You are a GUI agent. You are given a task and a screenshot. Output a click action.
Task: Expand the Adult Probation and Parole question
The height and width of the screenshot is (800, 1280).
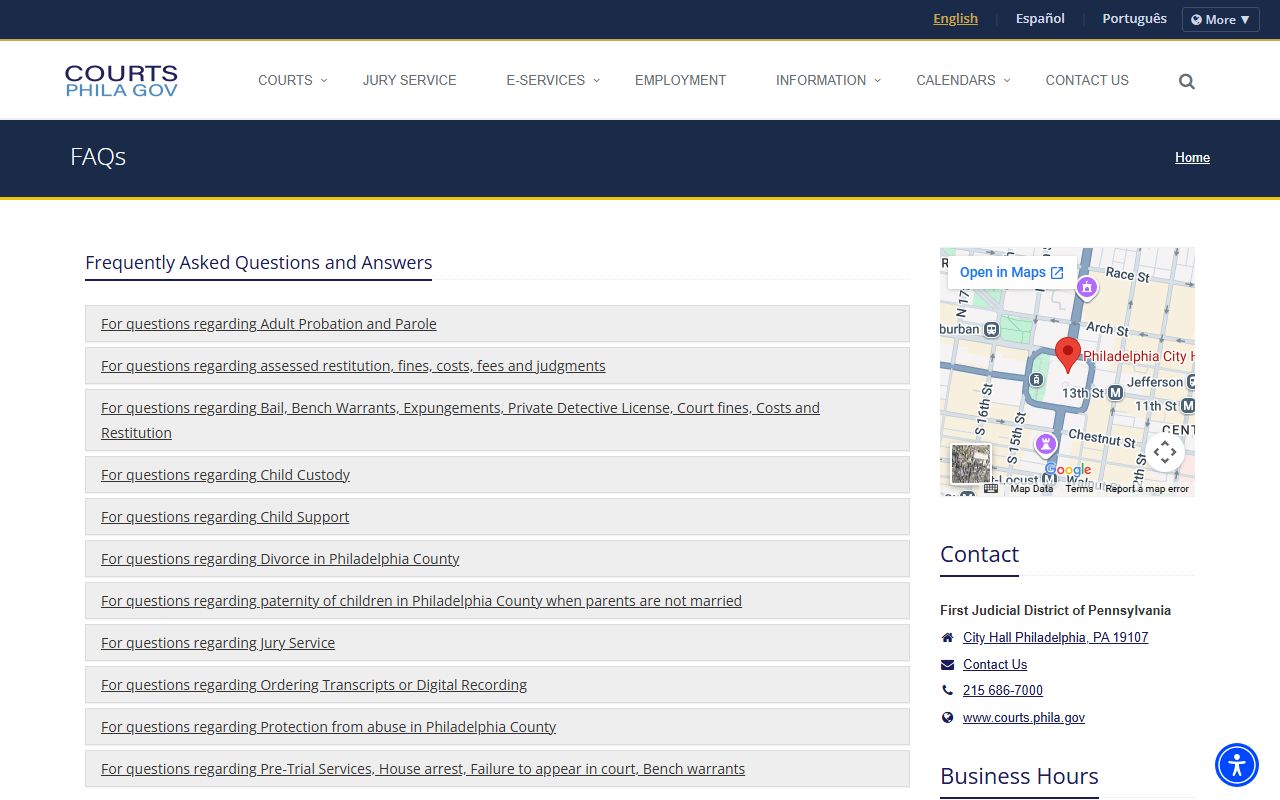(x=497, y=324)
